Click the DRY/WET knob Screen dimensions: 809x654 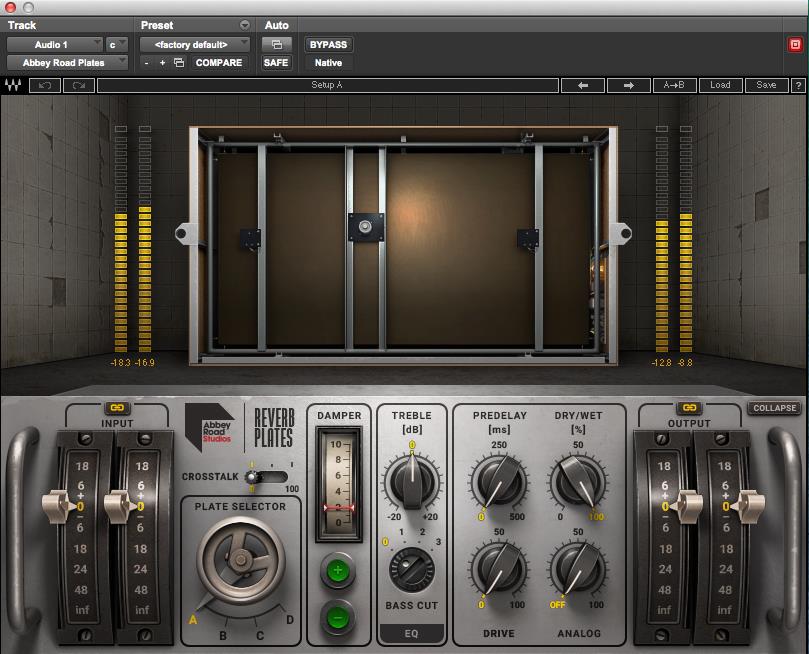577,482
